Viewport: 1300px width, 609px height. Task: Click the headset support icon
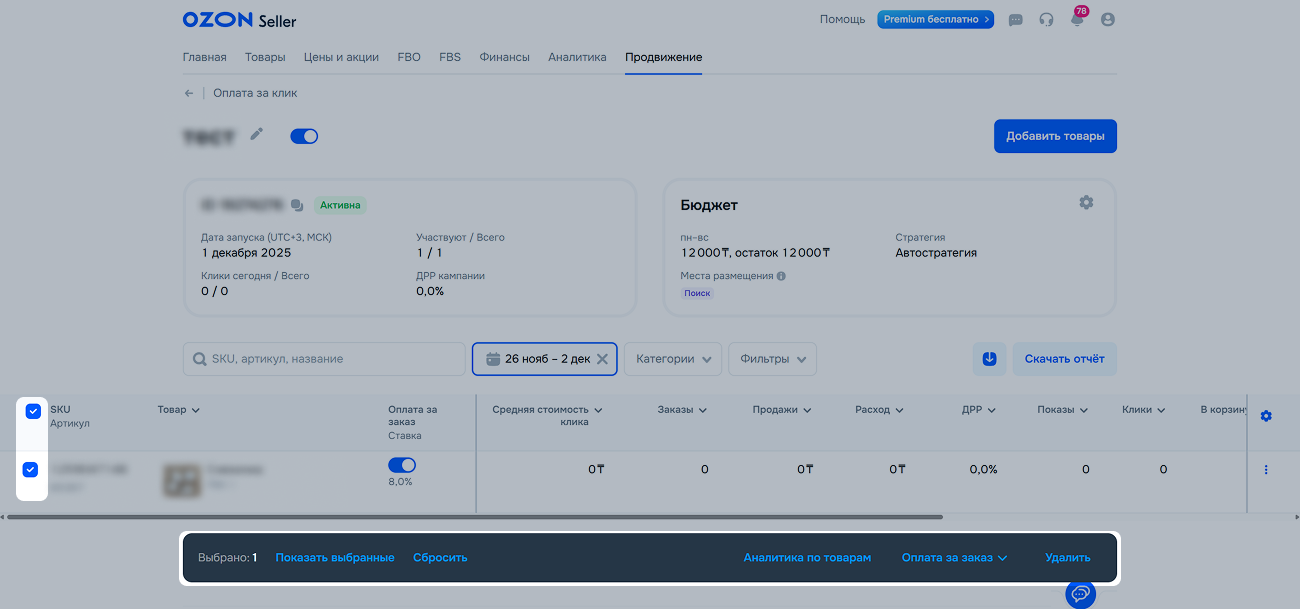click(1046, 20)
